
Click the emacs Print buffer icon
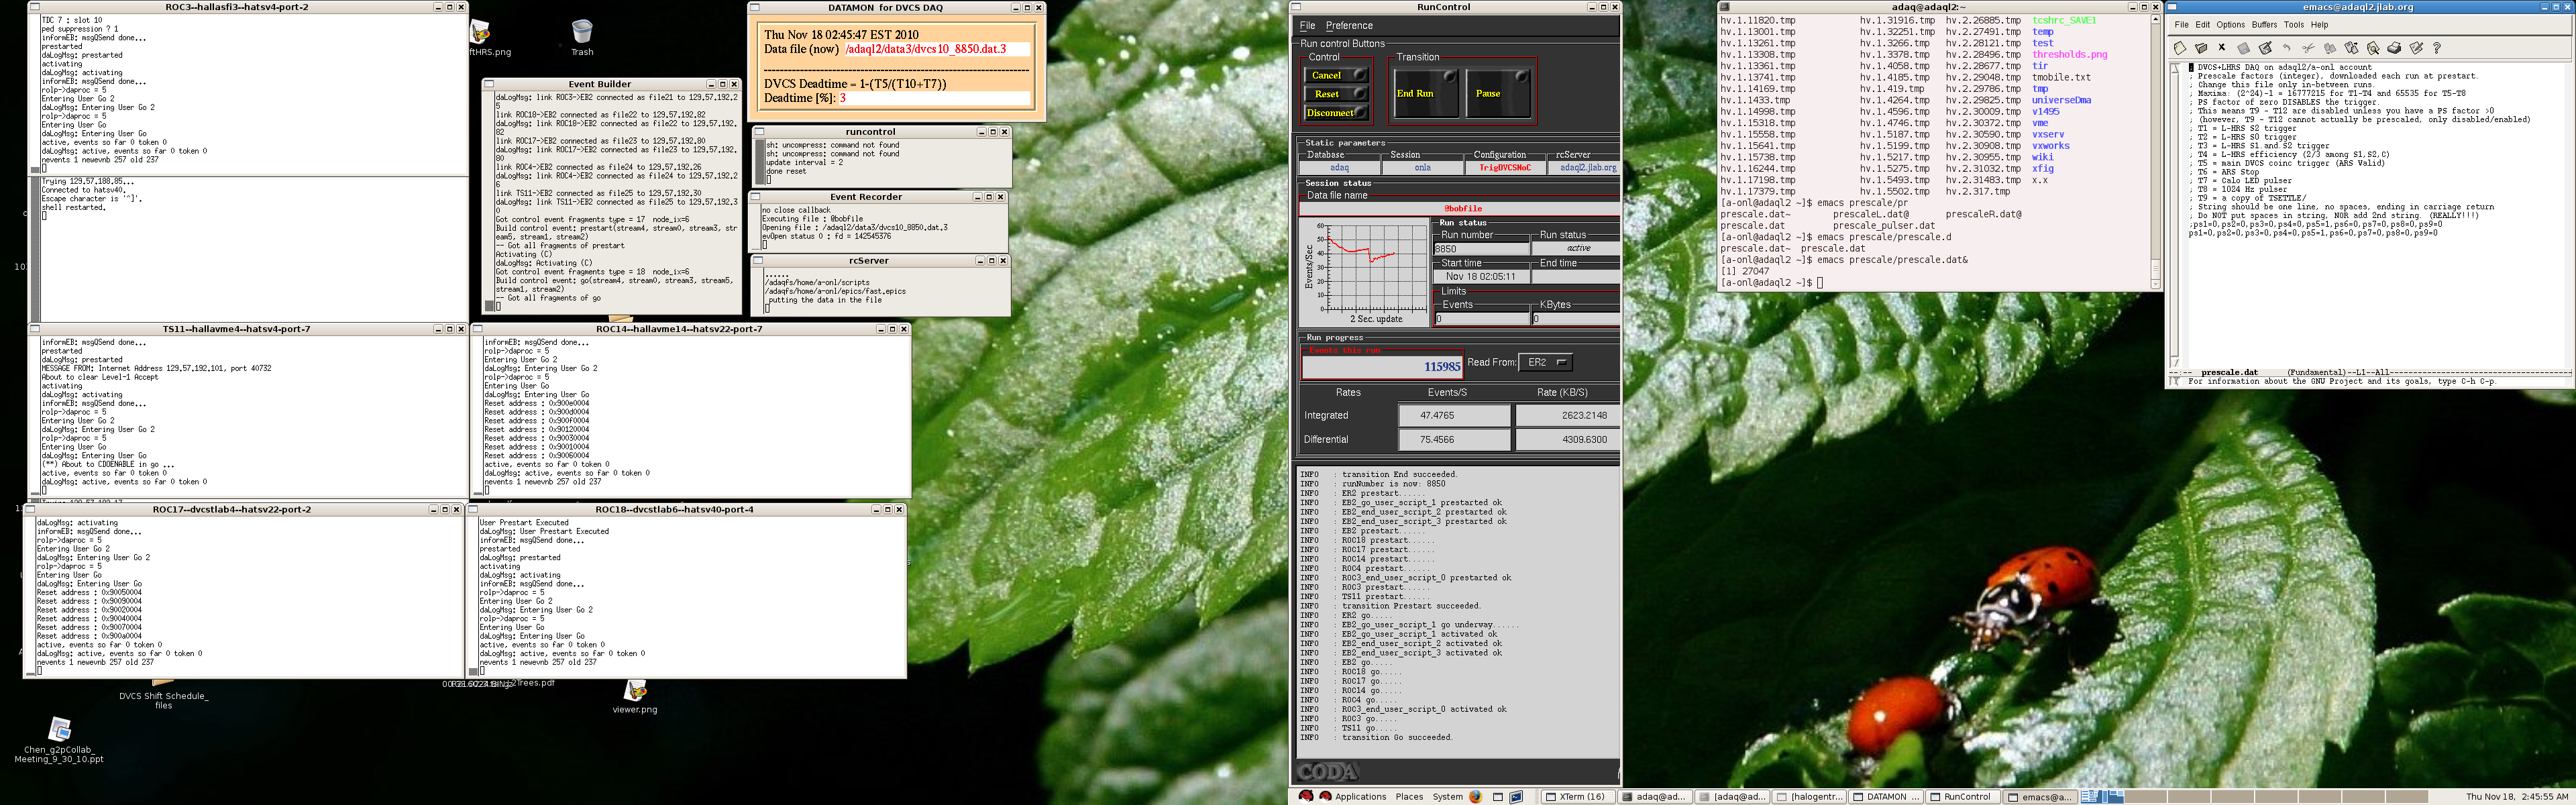[x=2394, y=48]
